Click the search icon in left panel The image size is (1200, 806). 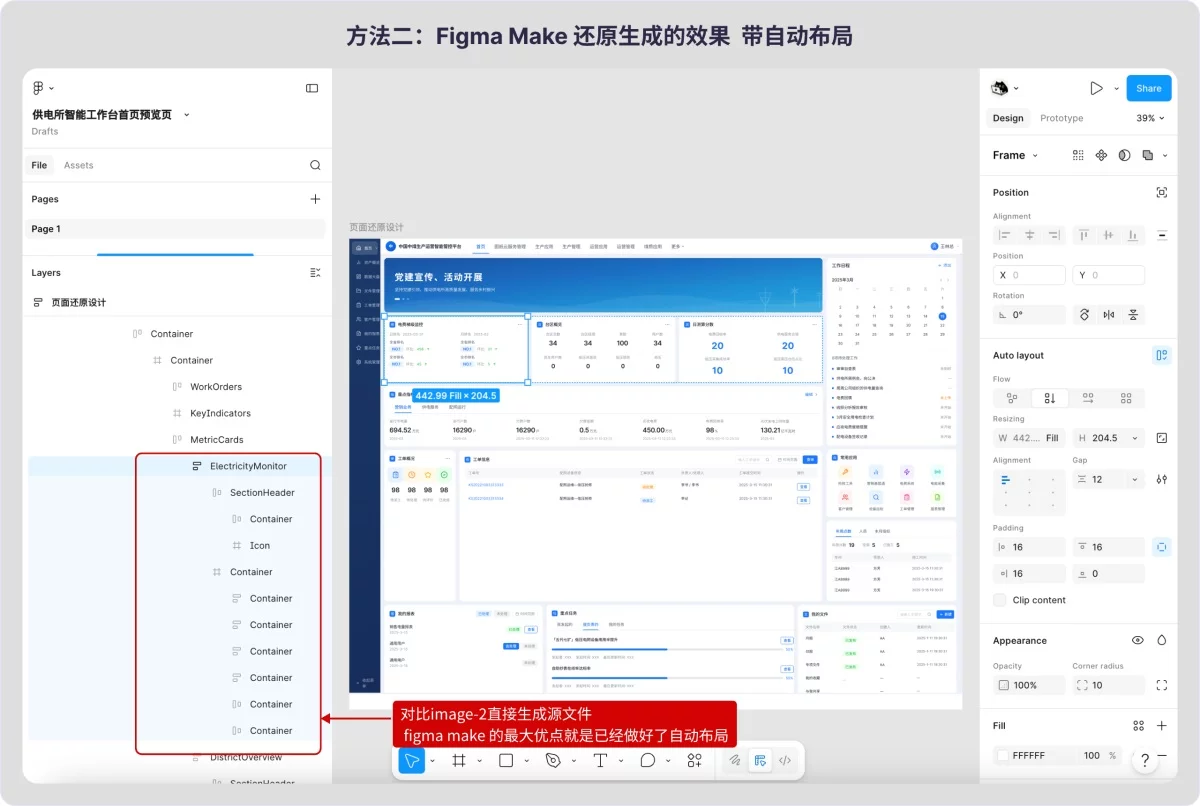(x=315, y=165)
